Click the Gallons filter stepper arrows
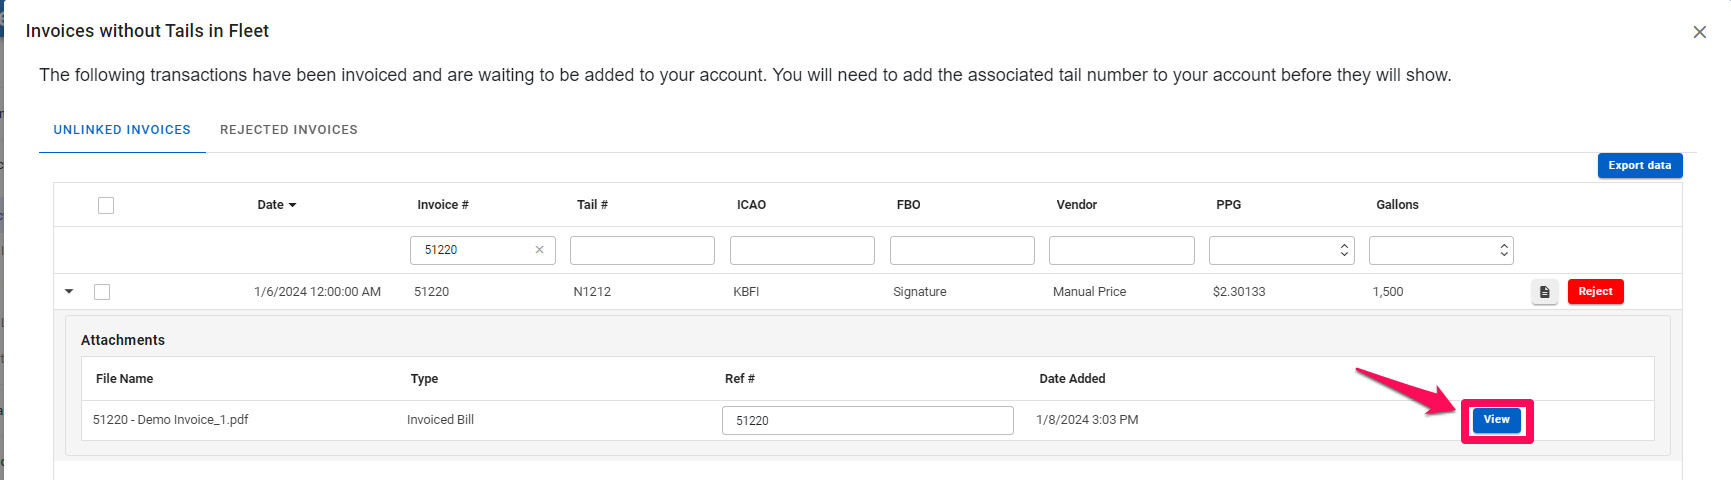The image size is (1731, 480). coord(1503,250)
